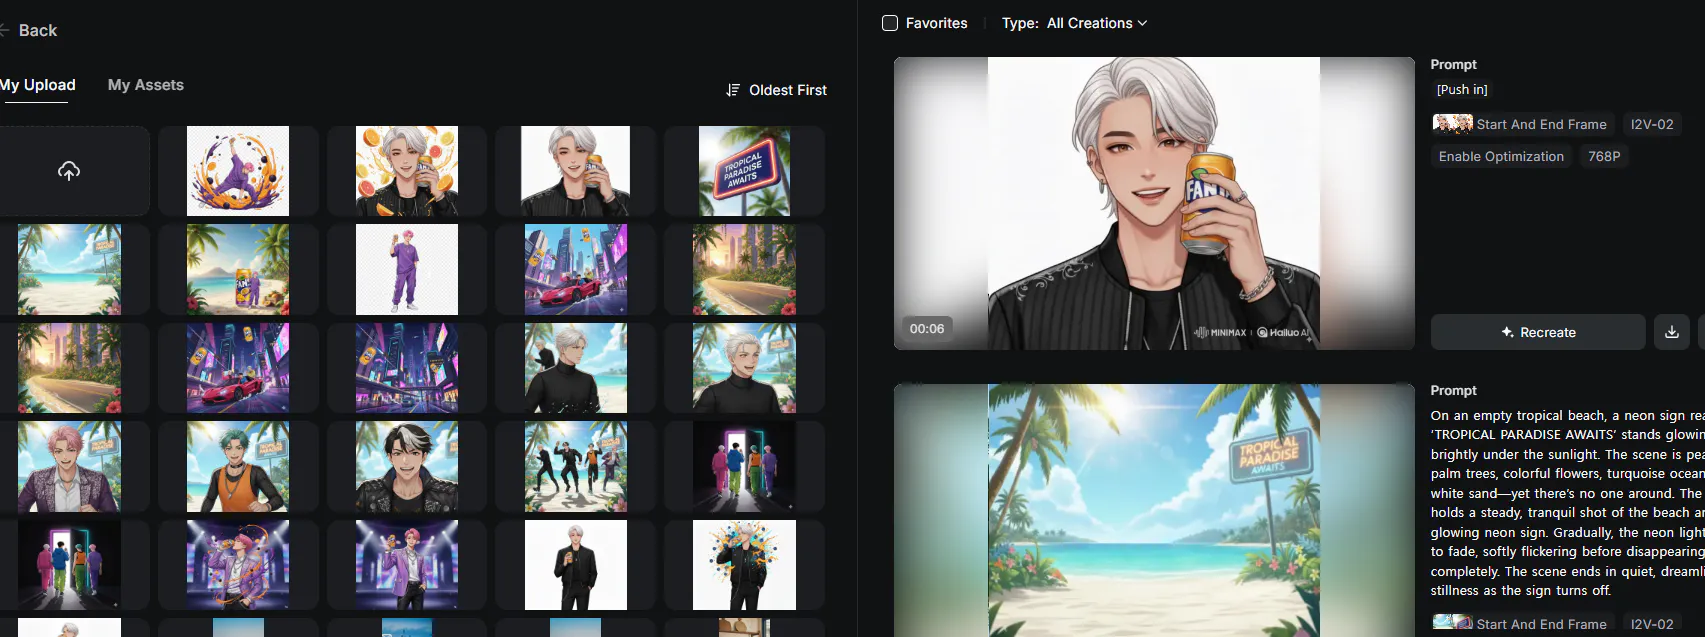Select neon city street without car thumbnail

coord(407,368)
